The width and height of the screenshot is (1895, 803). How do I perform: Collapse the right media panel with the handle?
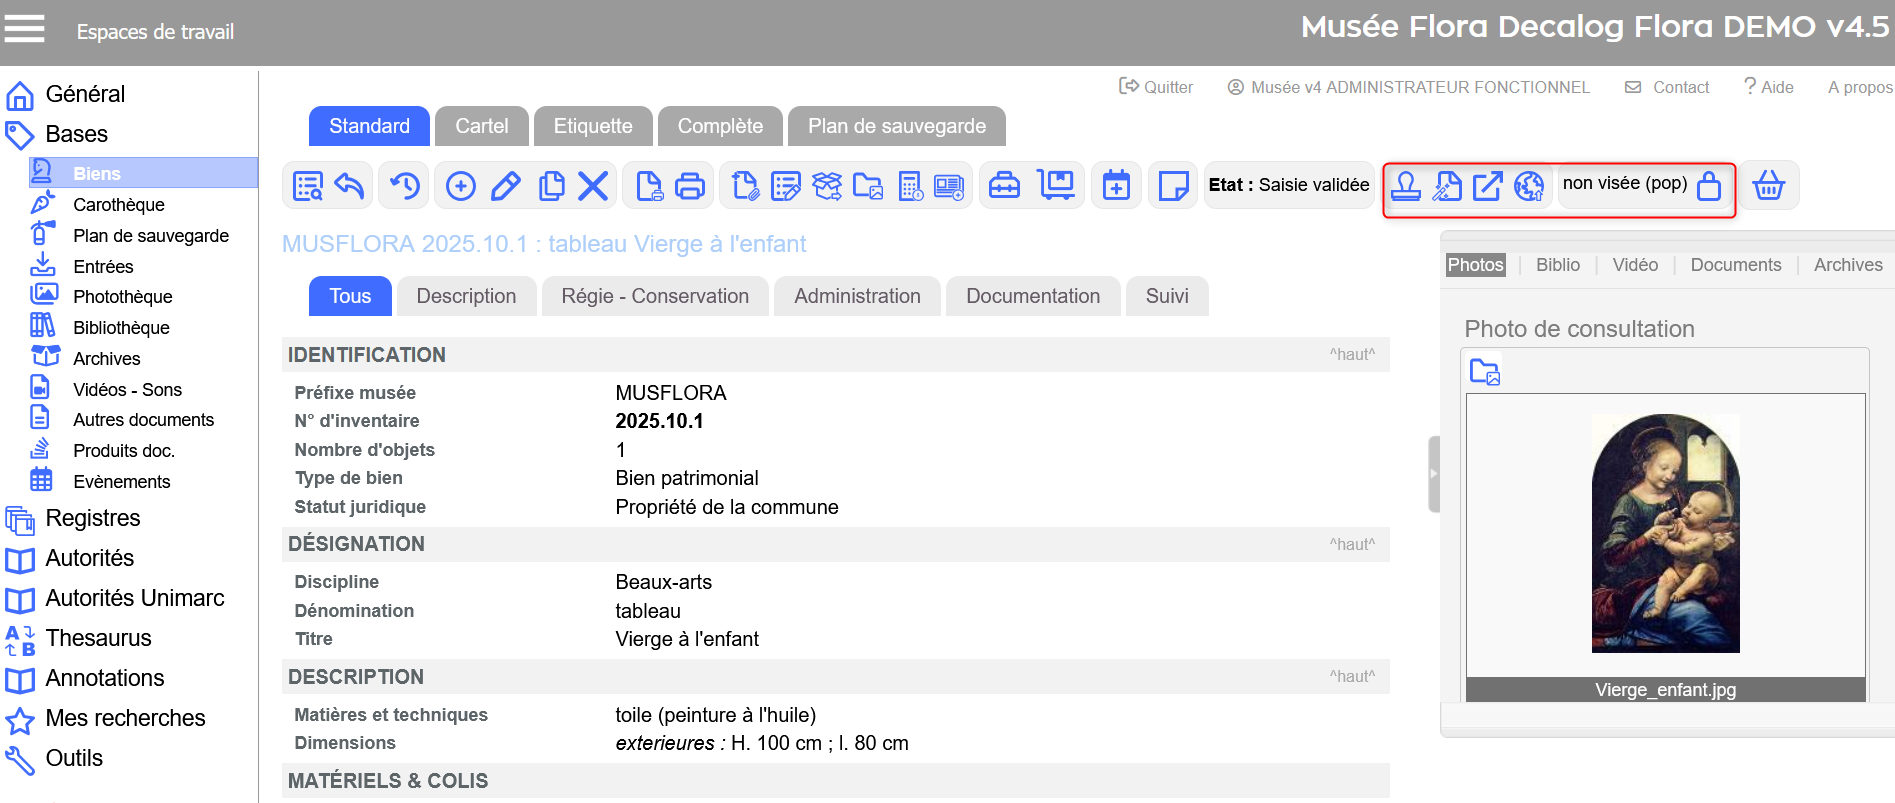1433,474
